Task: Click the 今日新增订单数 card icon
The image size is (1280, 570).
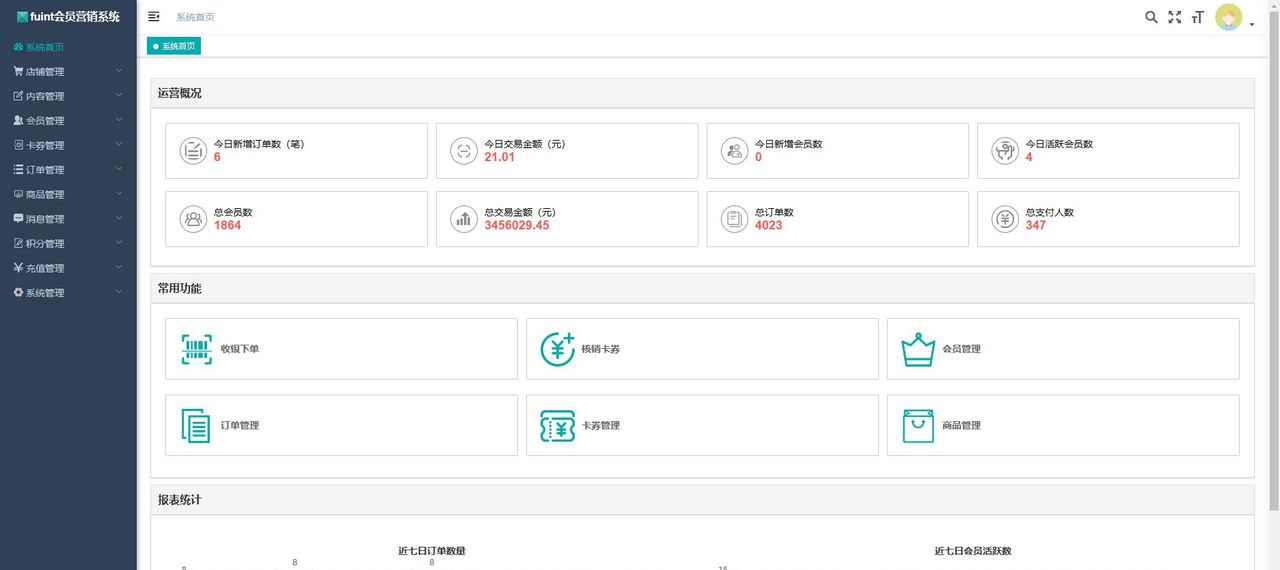Action: (x=193, y=151)
